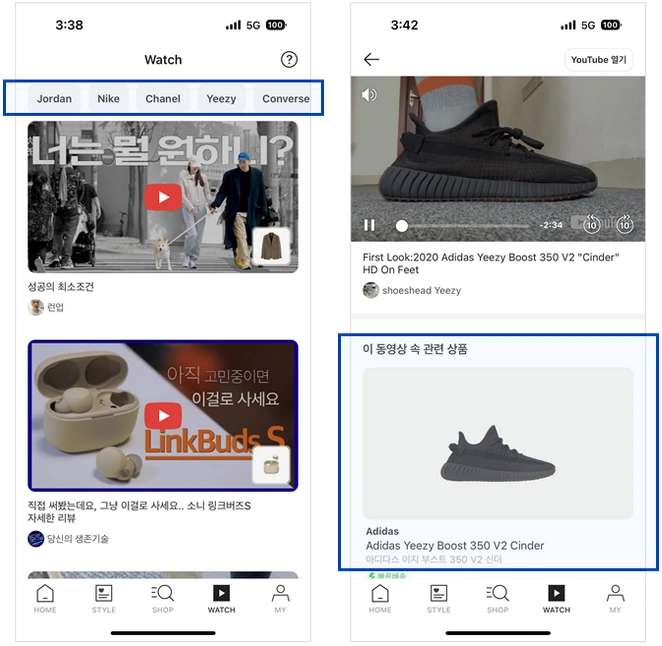
Task: Pause the Yeezy video
Action: click(x=369, y=225)
